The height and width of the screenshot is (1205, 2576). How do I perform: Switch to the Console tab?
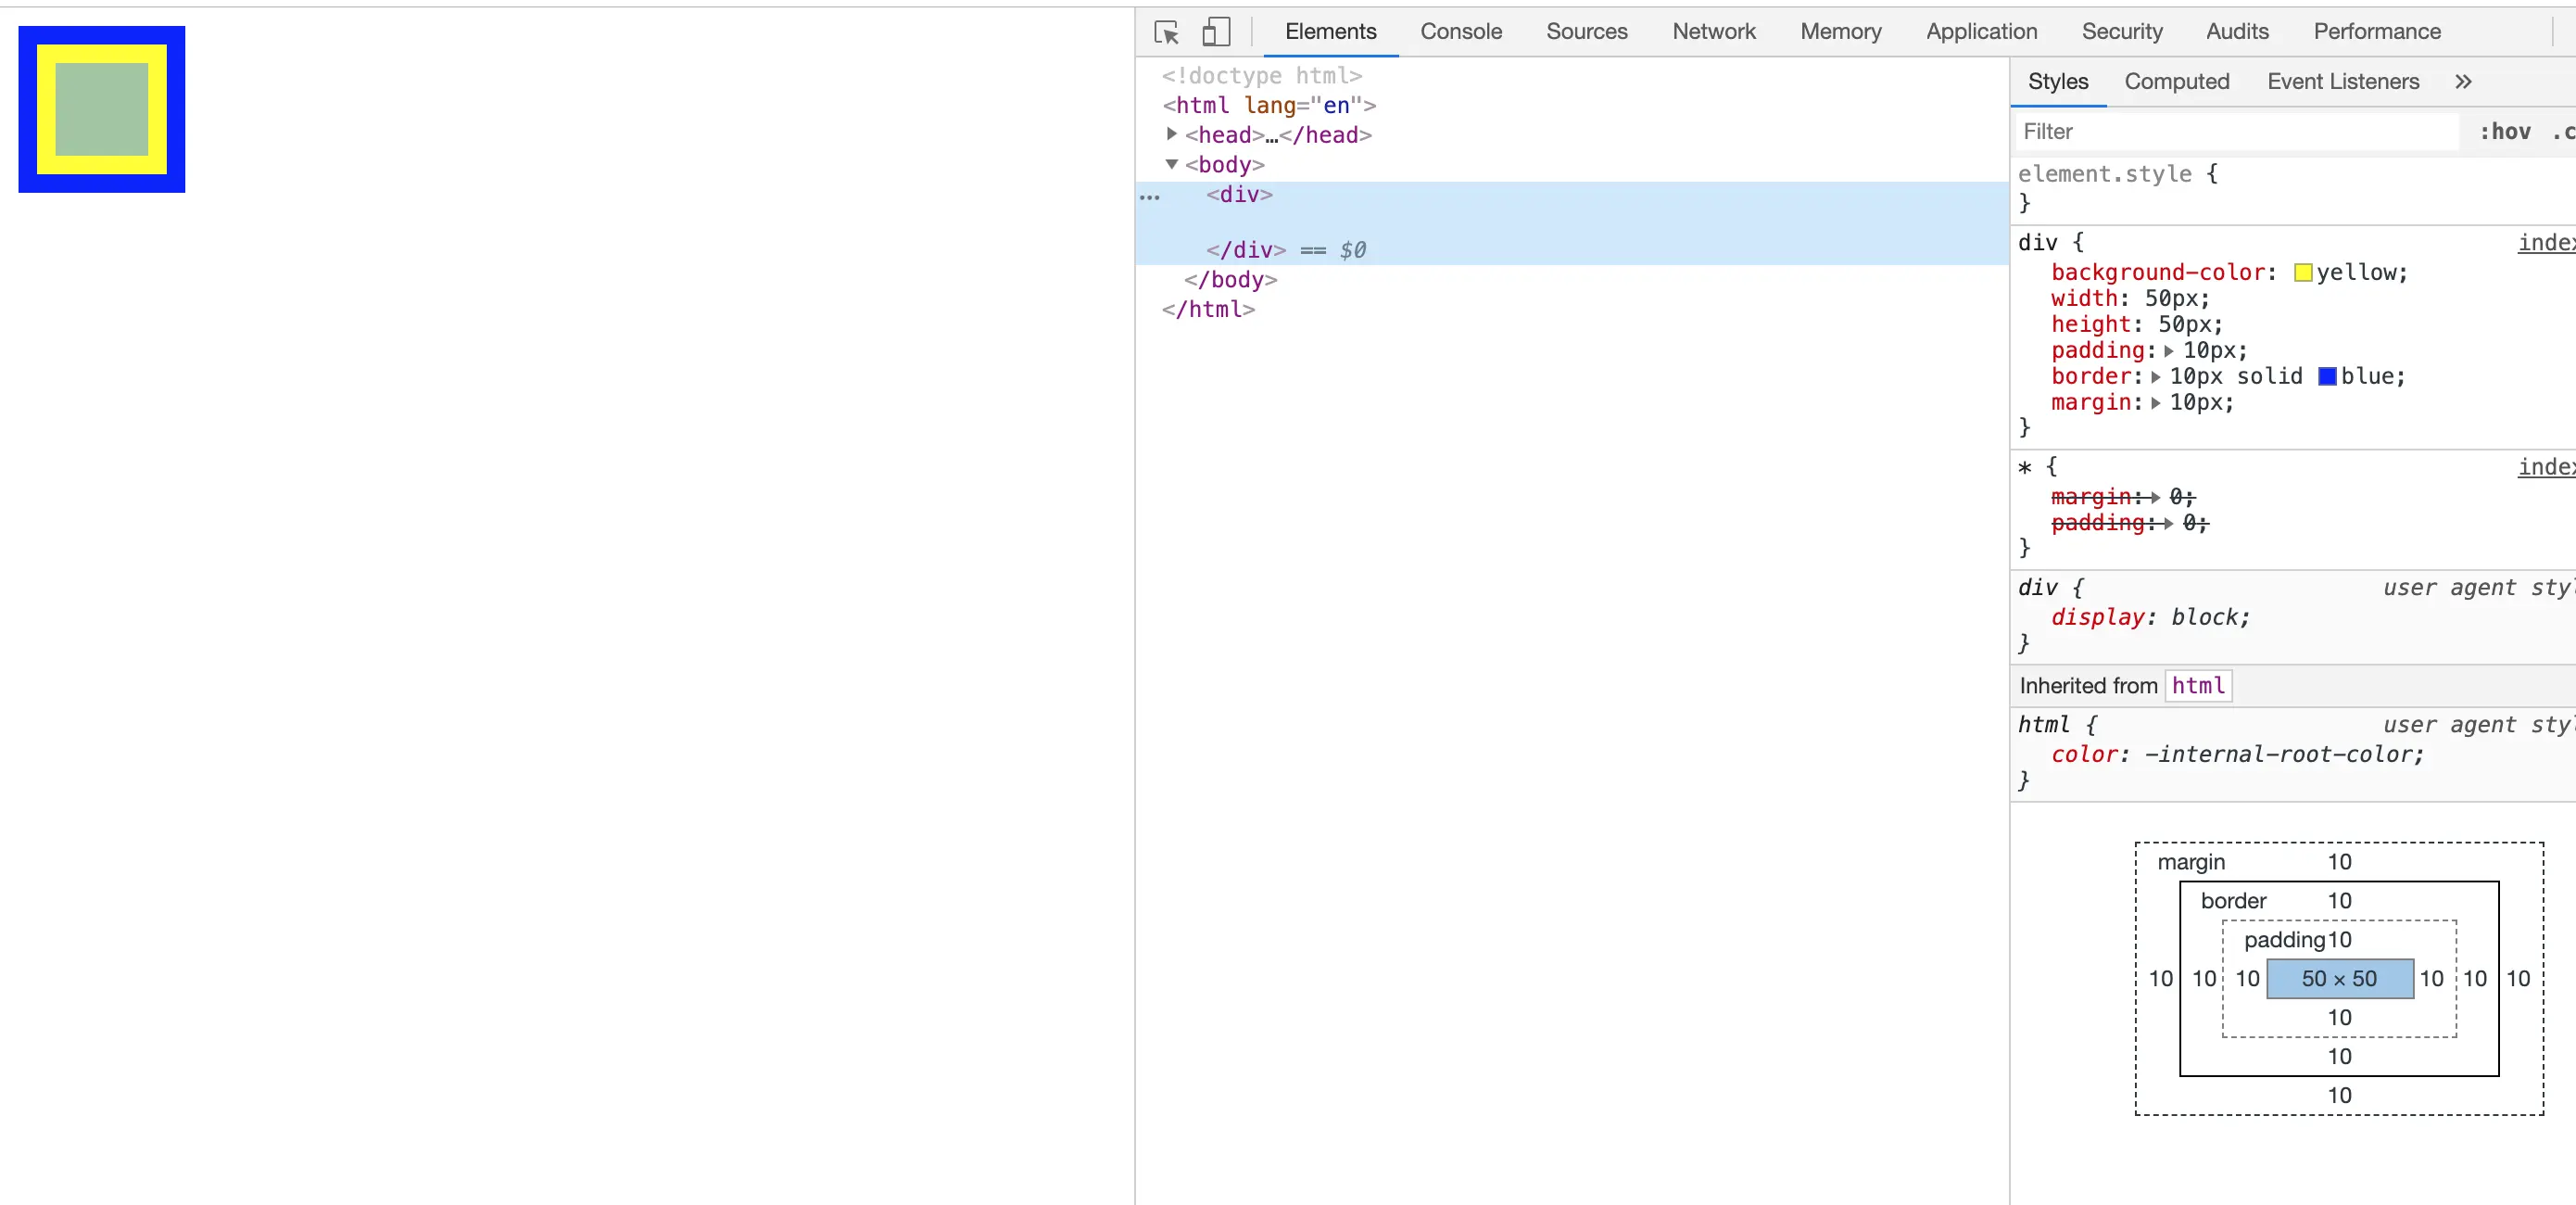(1460, 32)
